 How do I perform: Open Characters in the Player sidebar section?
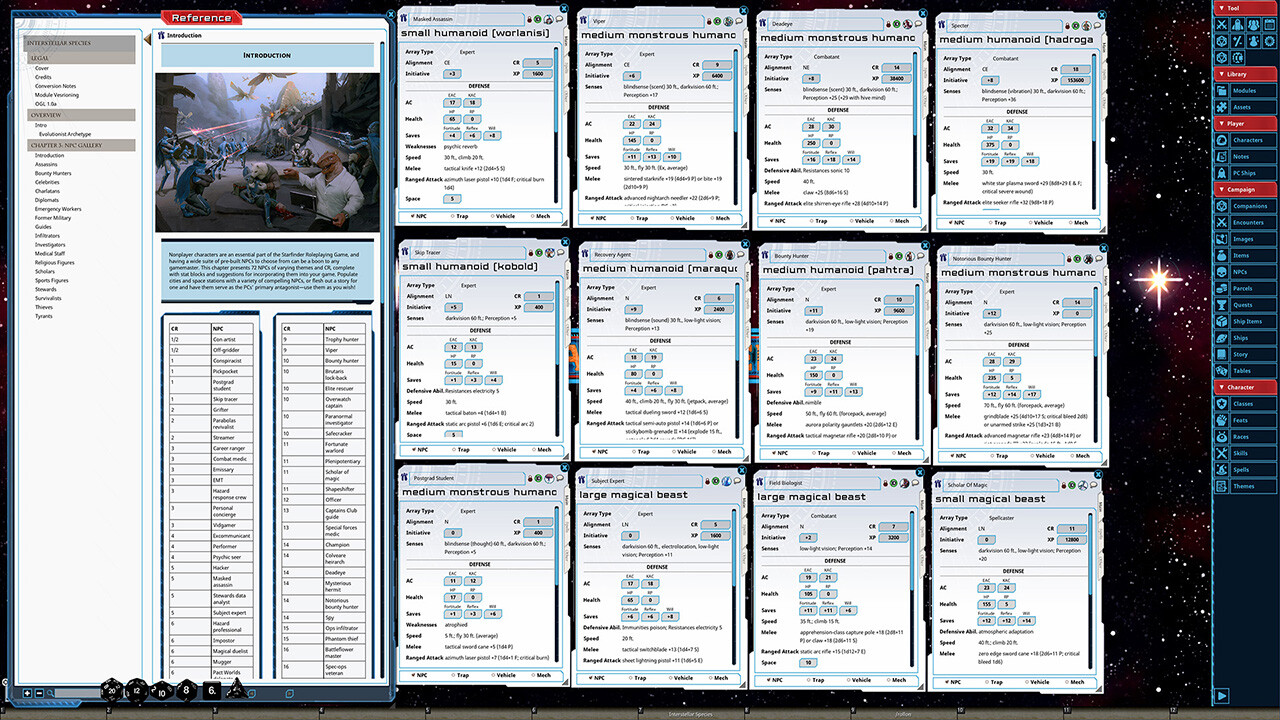point(1247,140)
